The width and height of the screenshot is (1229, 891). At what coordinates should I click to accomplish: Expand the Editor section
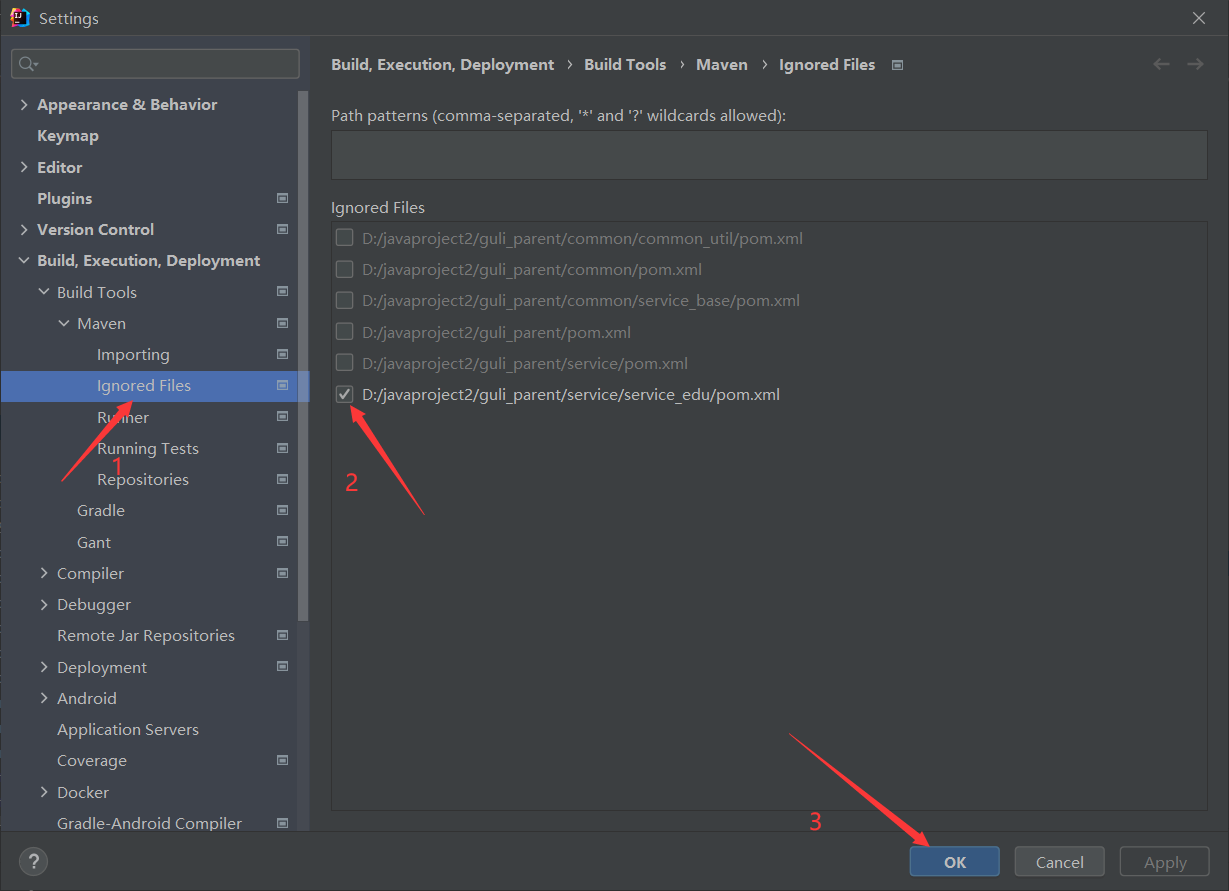click(23, 166)
